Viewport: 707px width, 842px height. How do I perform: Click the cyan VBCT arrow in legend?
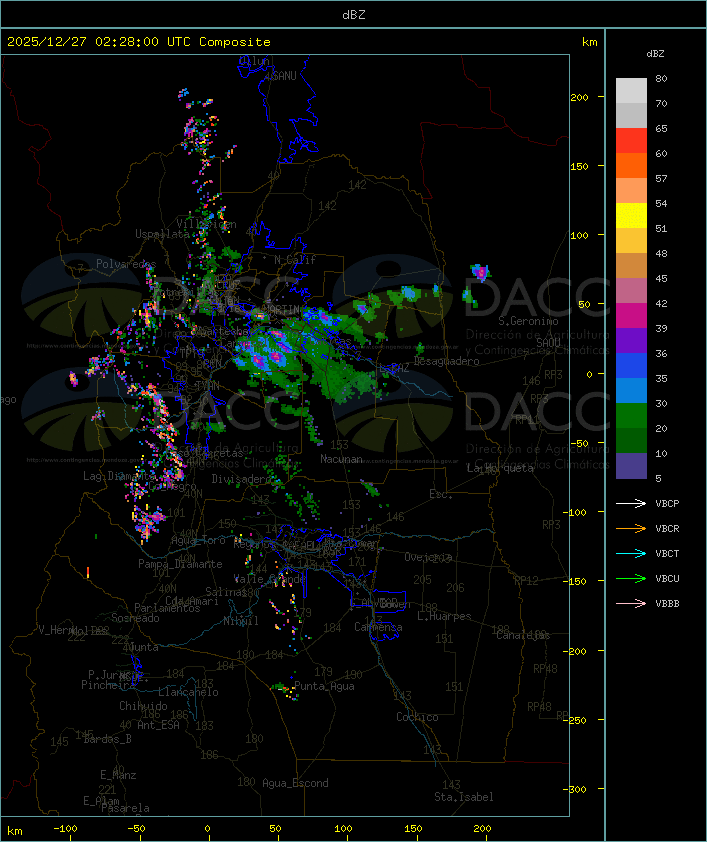(x=631, y=553)
